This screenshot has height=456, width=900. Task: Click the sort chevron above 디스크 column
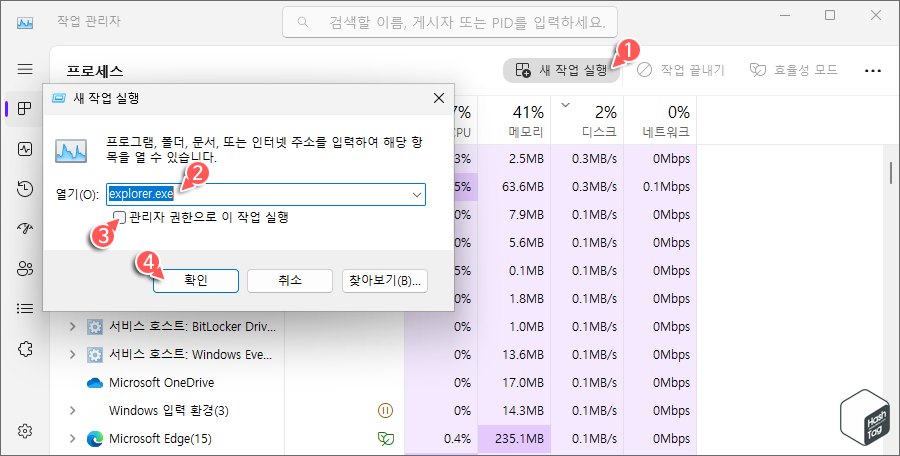(565, 105)
